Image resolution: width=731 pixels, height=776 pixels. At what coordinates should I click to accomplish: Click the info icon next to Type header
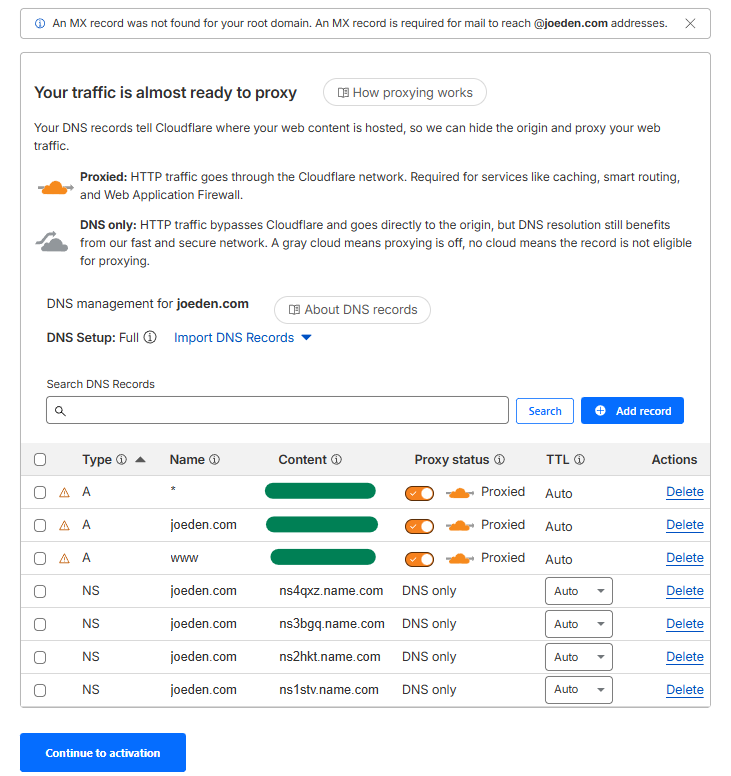[121, 460]
